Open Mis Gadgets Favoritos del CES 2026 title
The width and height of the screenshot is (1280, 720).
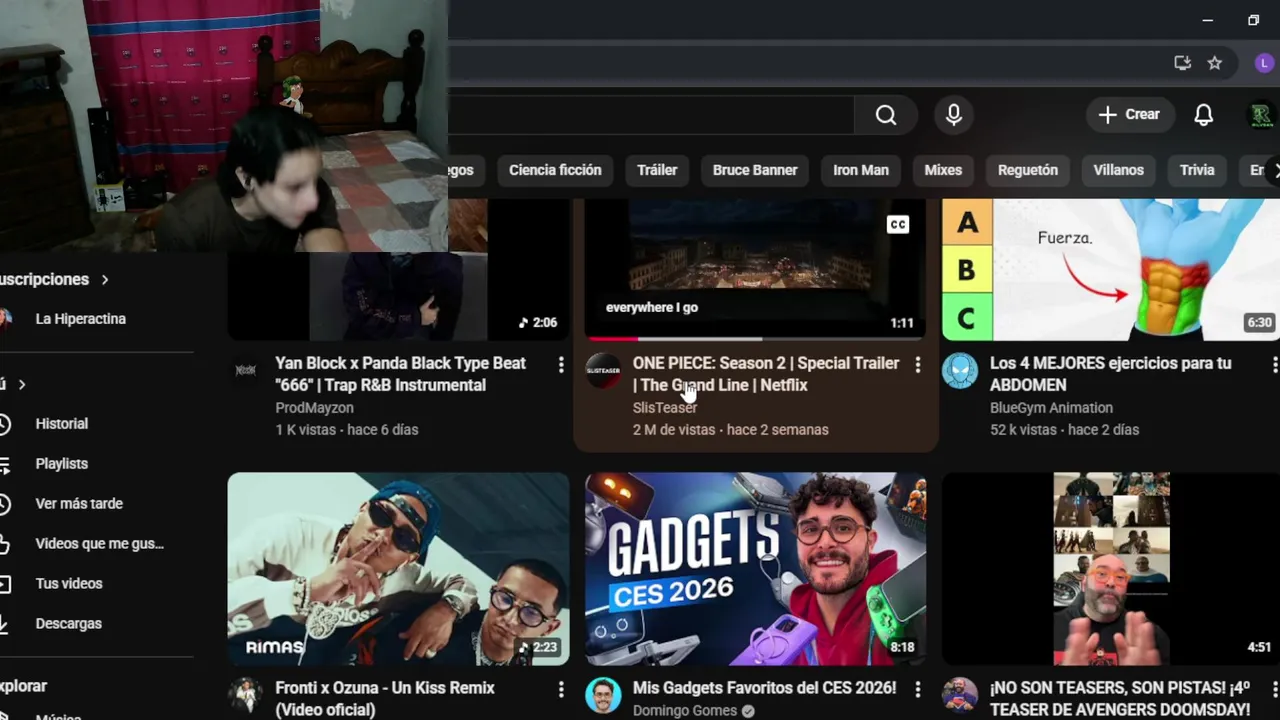point(764,688)
